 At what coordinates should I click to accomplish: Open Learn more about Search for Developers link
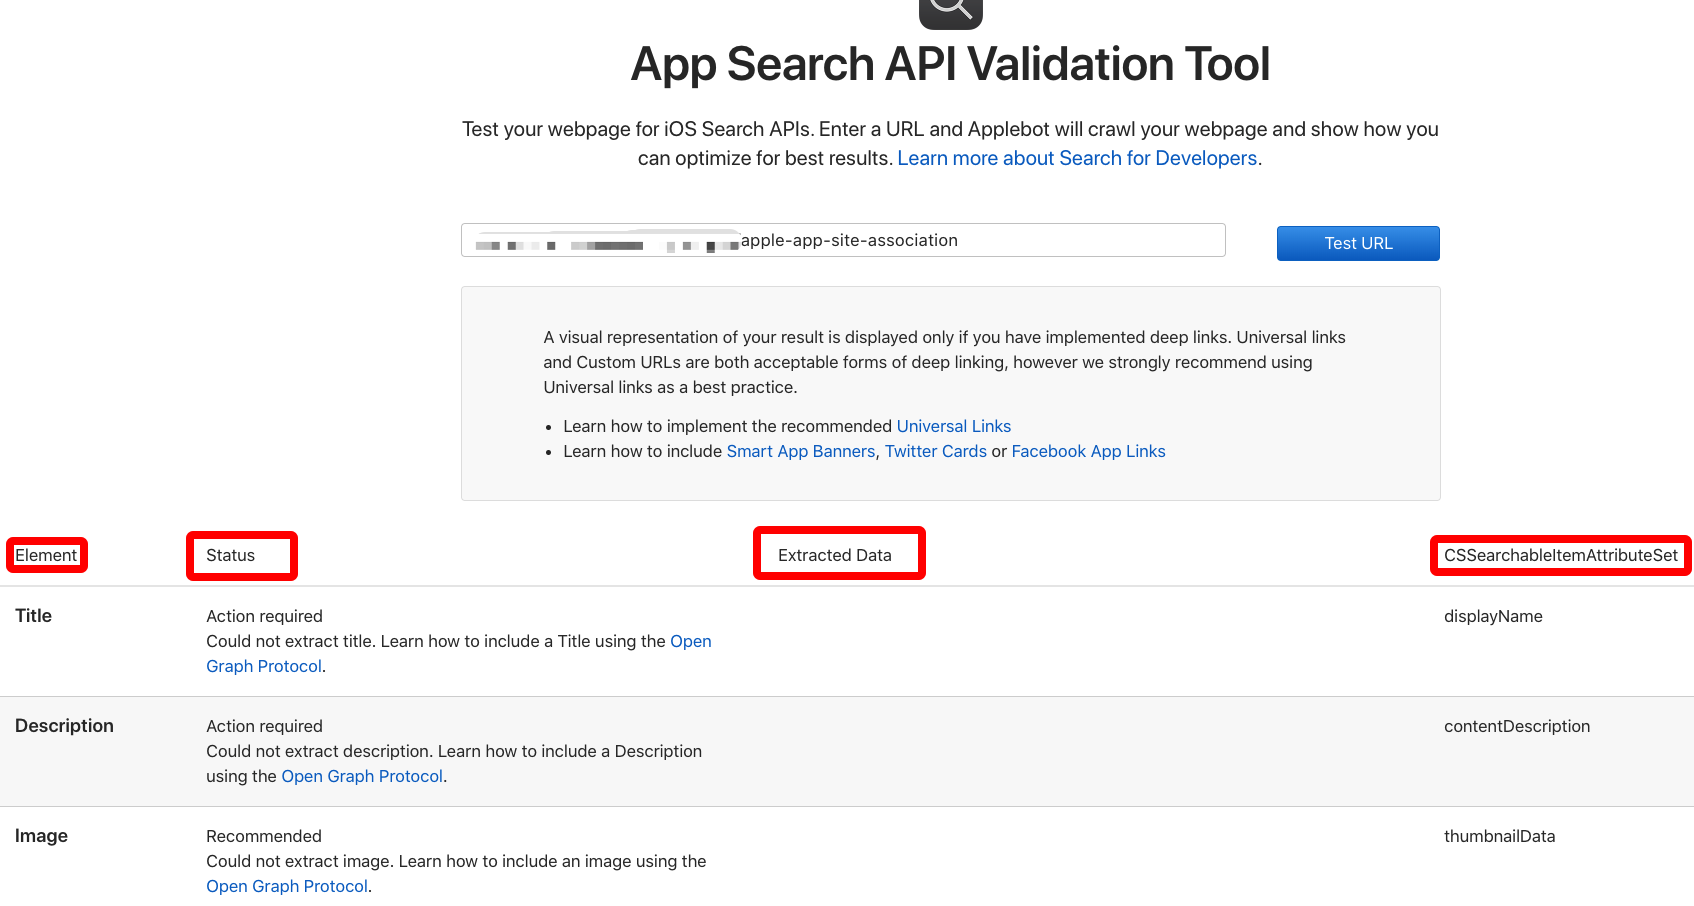click(x=1077, y=158)
